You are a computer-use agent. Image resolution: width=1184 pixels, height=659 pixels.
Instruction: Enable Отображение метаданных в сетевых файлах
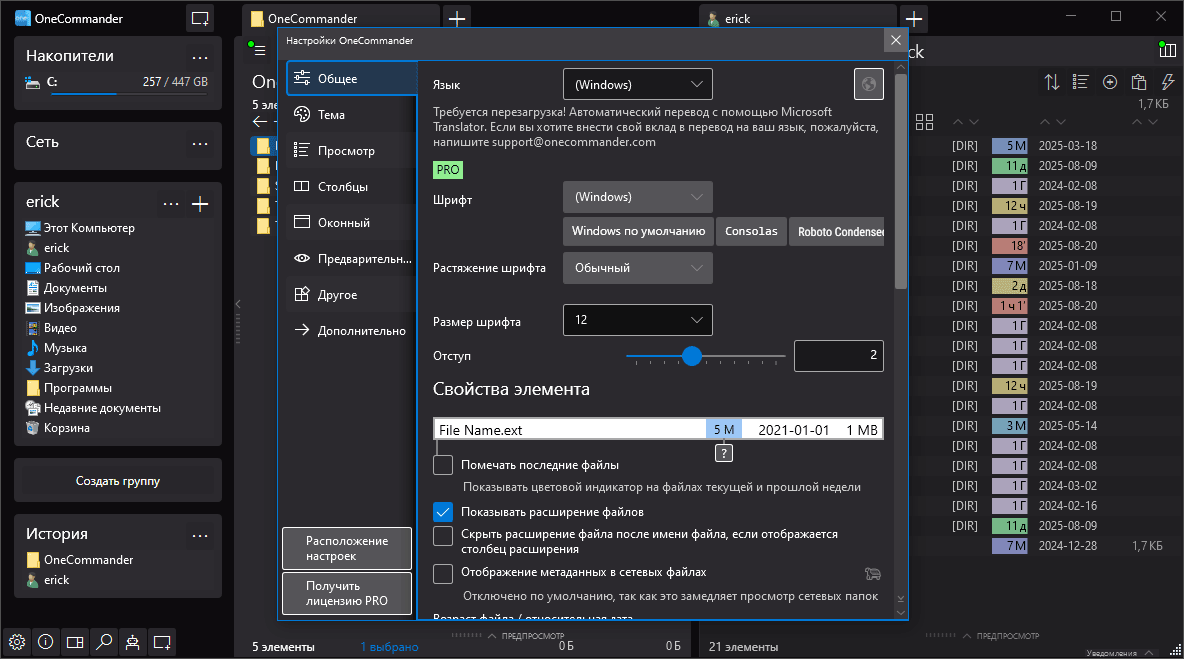coord(442,574)
